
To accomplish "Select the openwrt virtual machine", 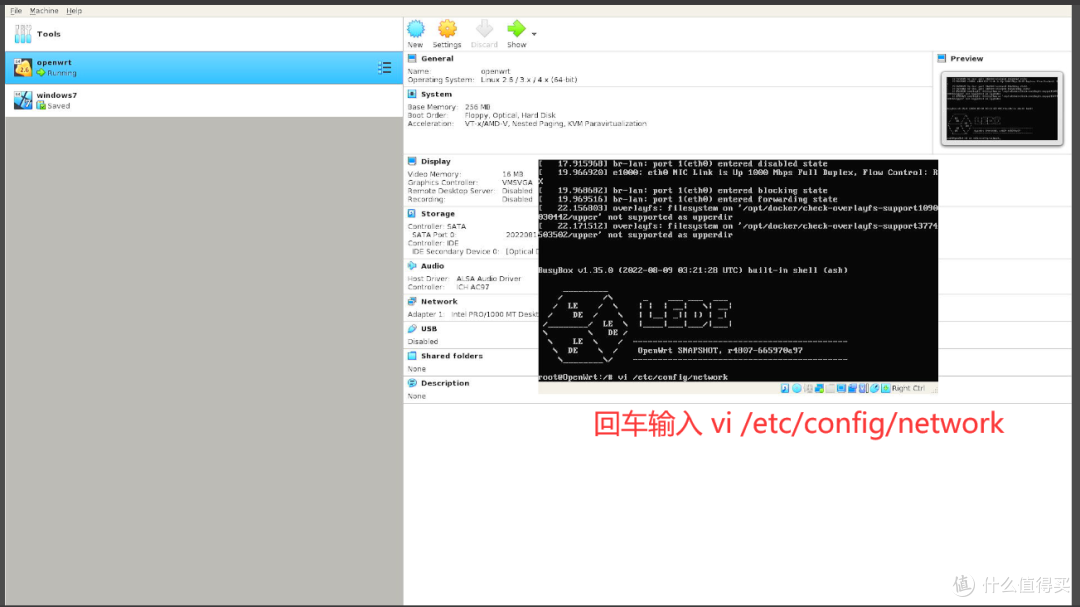I will pyautogui.click(x=204, y=68).
